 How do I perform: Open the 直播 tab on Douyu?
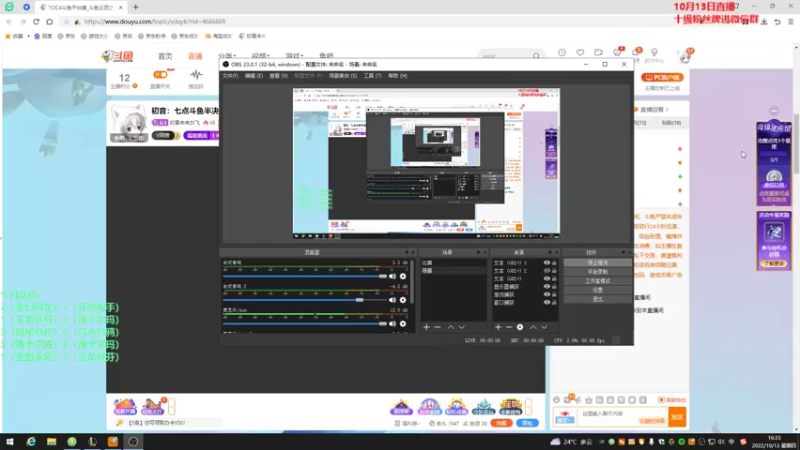tap(195, 56)
